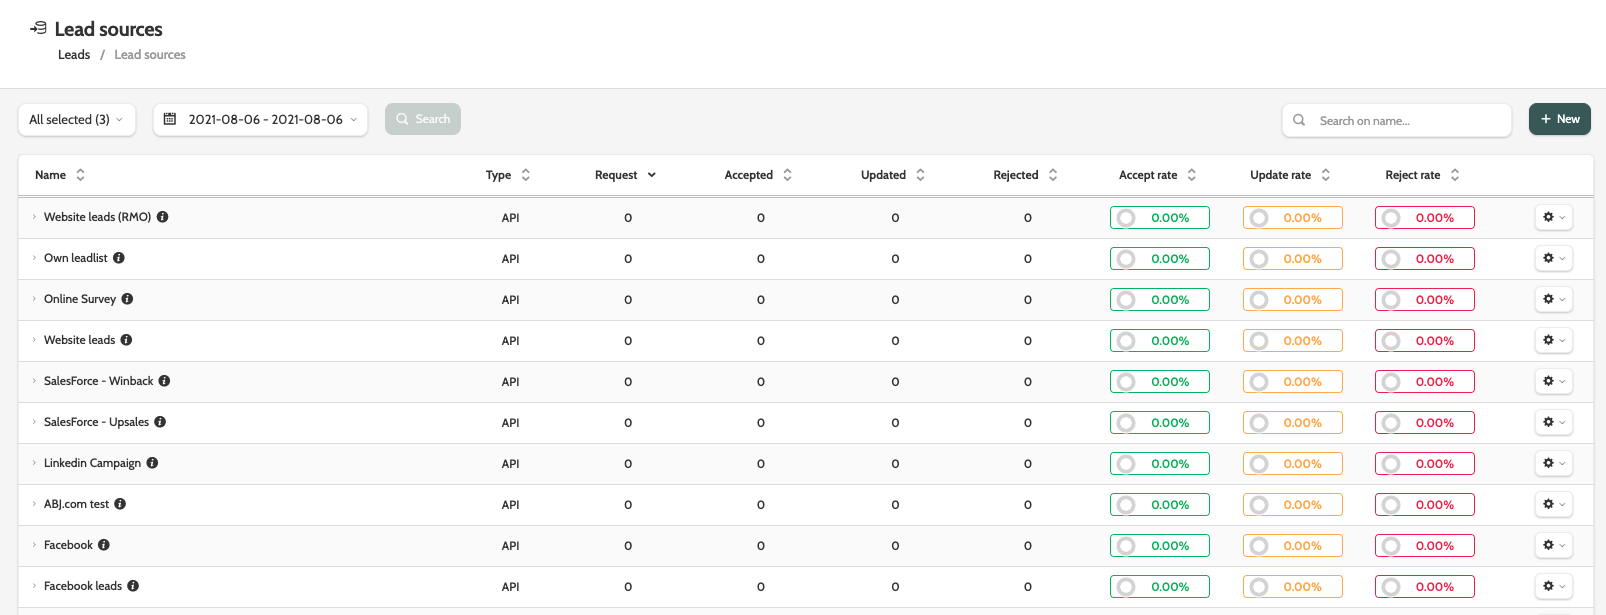Viewport: 1606px width, 615px height.
Task: Click the Linkedin Campaign name text
Action: [x=92, y=463]
